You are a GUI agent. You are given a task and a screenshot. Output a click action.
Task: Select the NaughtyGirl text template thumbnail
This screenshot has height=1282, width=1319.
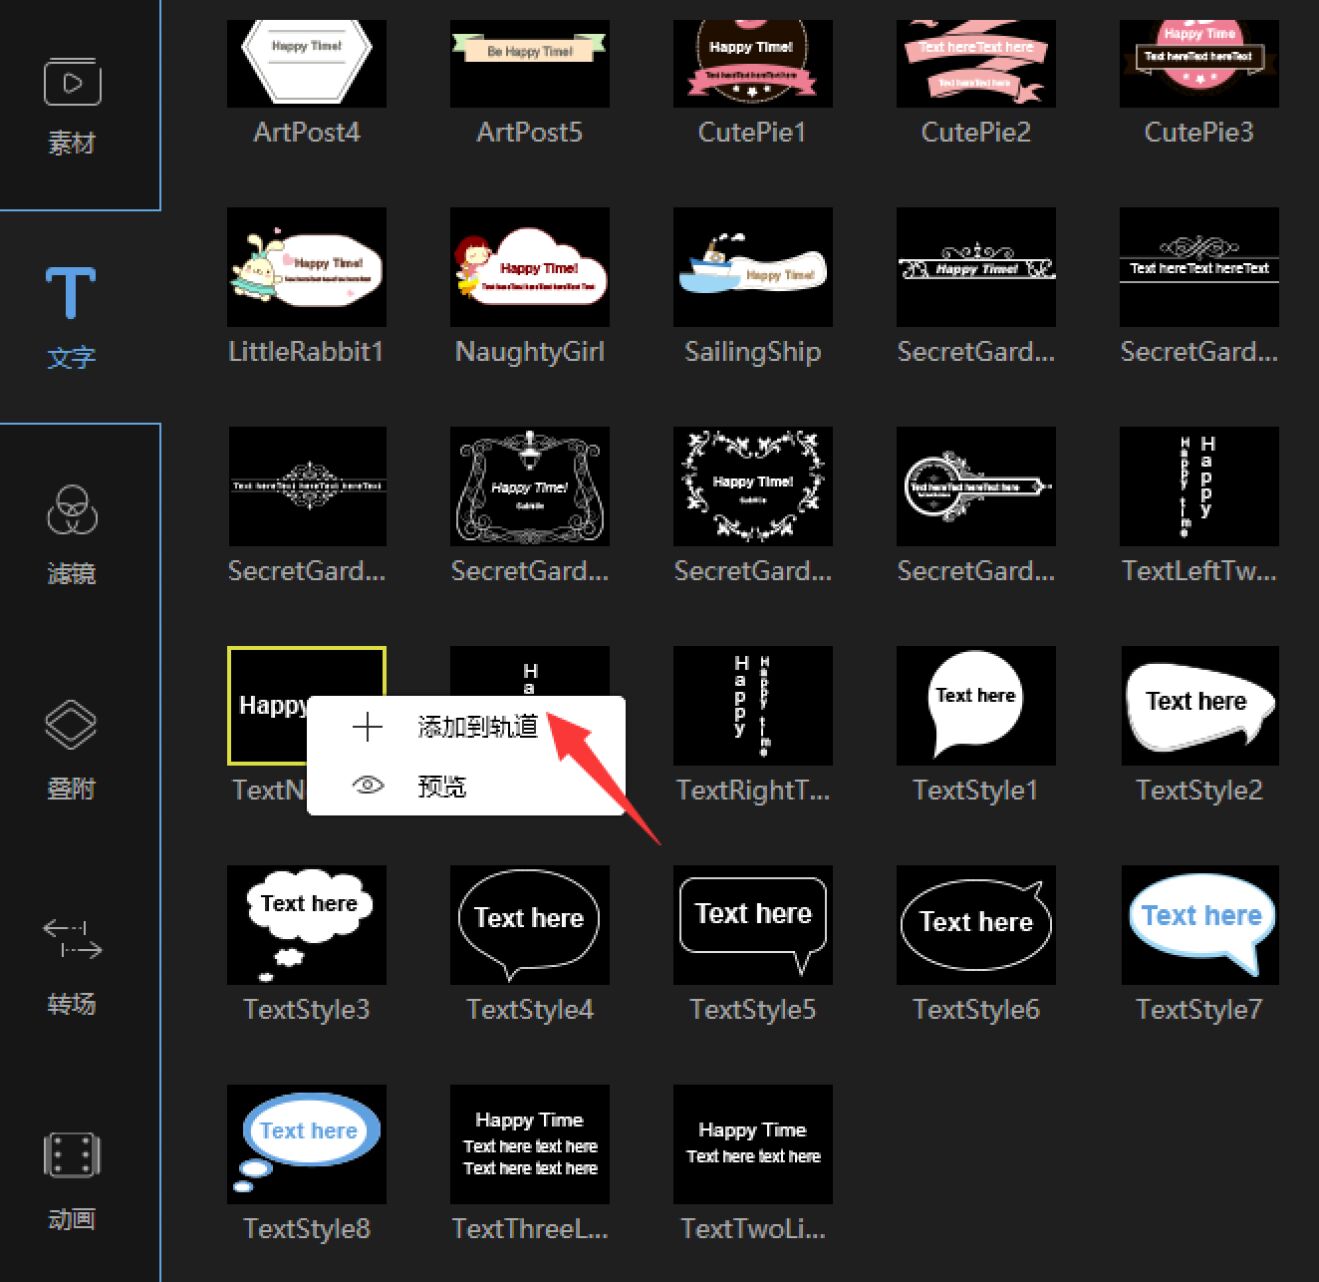coord(530,267)
